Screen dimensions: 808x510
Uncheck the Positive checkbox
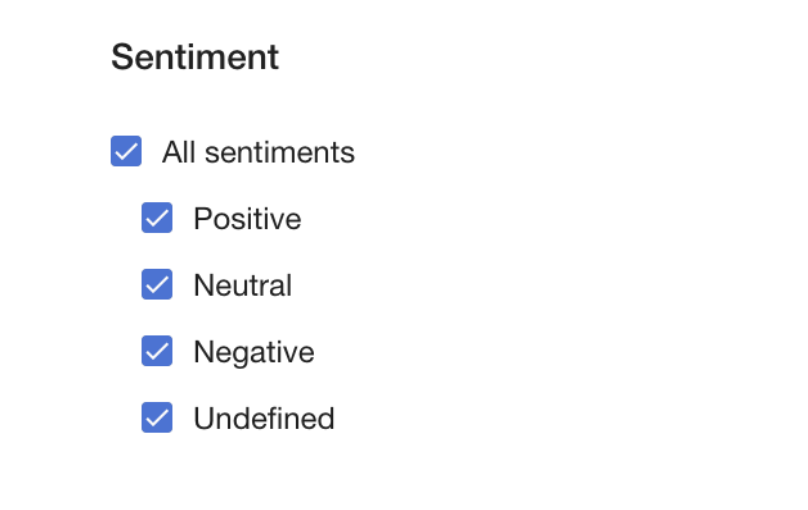point(157,218)
